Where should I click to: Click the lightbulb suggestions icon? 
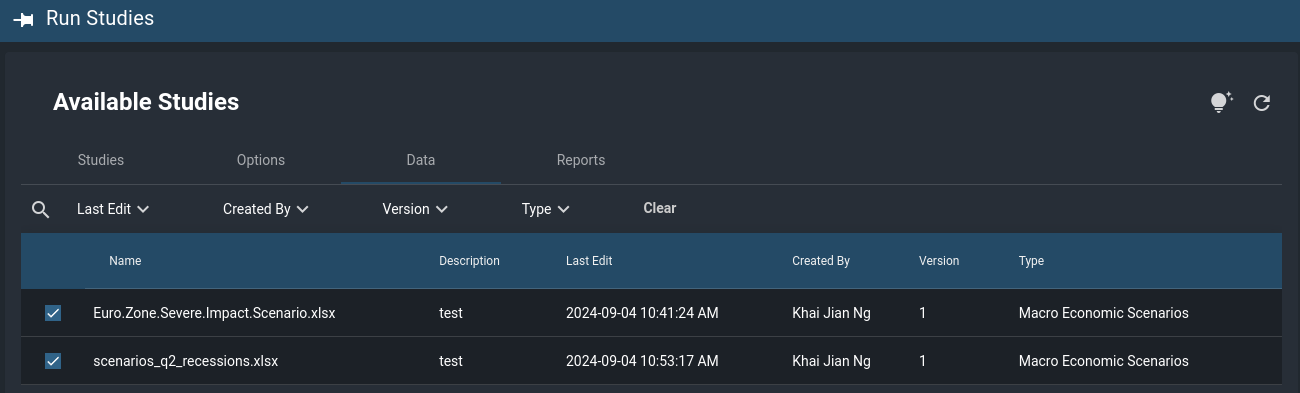pyautogui.click(x=1221, y=102)
